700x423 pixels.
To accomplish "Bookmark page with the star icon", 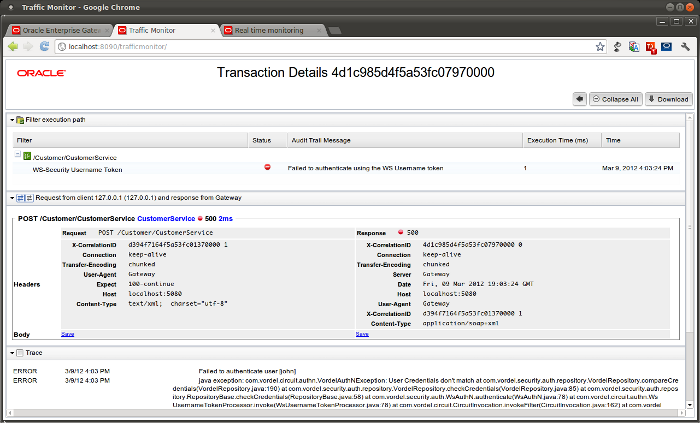I will click(600, 46).
